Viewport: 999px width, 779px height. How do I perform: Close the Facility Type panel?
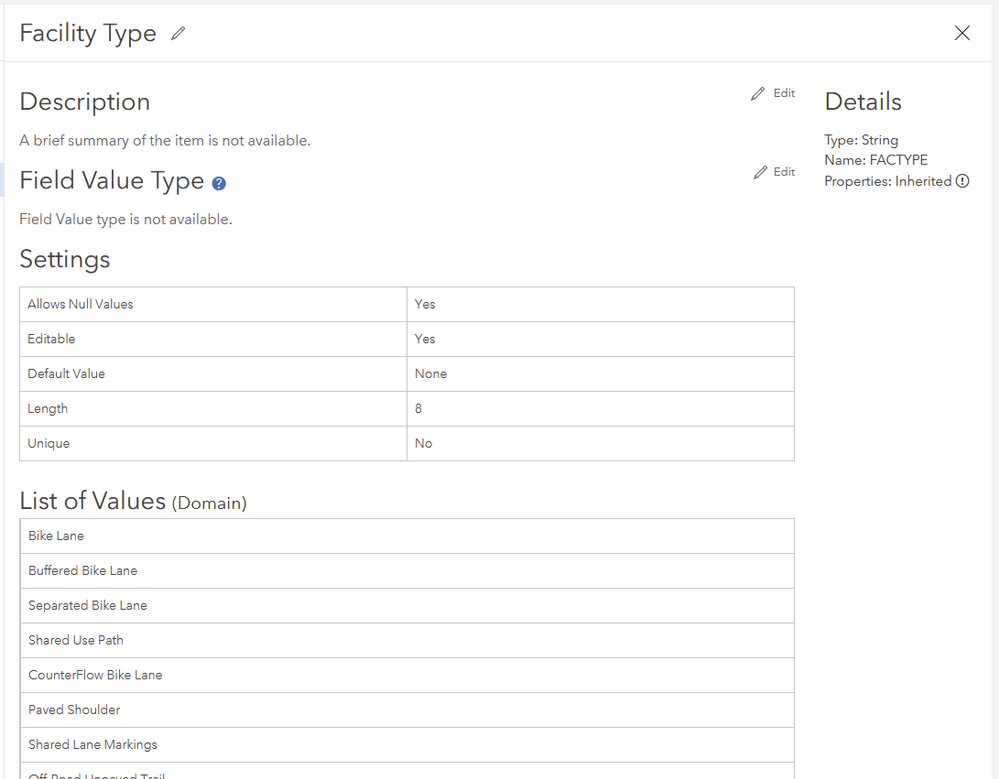(962, 33)
